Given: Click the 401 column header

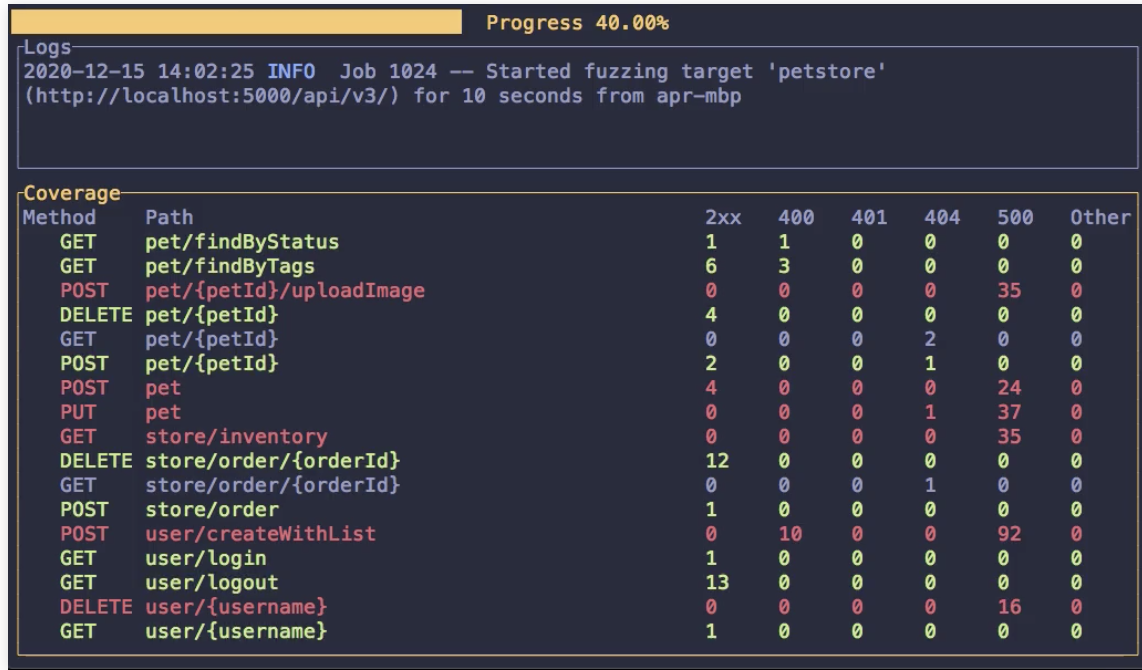Looking at the screenshot, I should pos(869,217).
